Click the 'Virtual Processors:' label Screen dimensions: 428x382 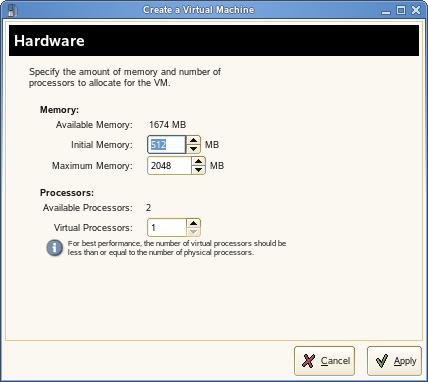pyautogui.click(x=93, y=228)
